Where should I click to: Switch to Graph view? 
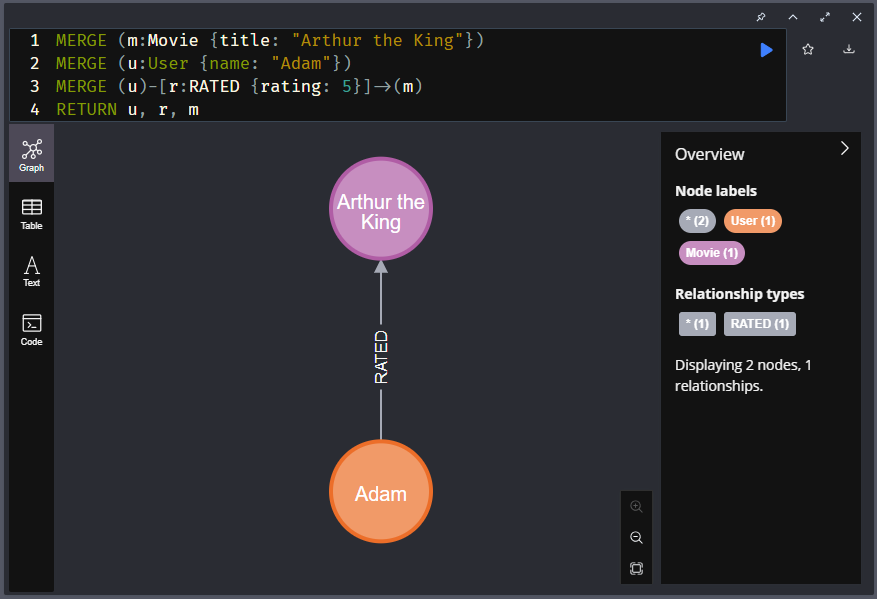pyautogui.click(x=31, y=154)
